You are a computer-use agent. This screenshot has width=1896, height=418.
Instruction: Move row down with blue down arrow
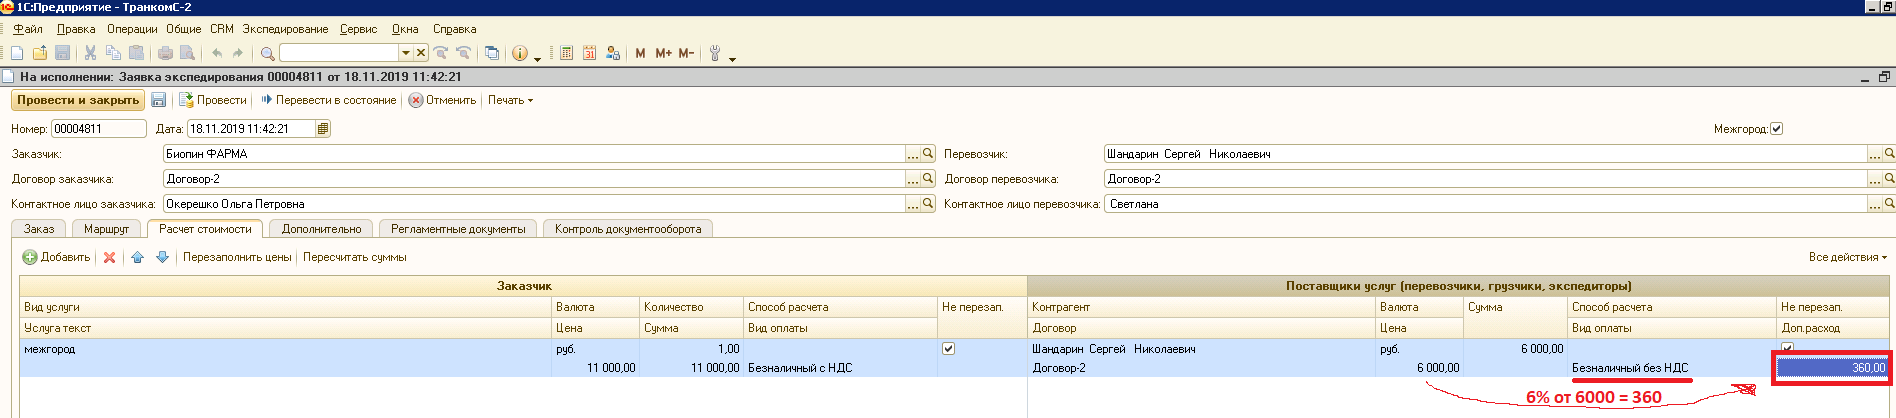[162, 258]
